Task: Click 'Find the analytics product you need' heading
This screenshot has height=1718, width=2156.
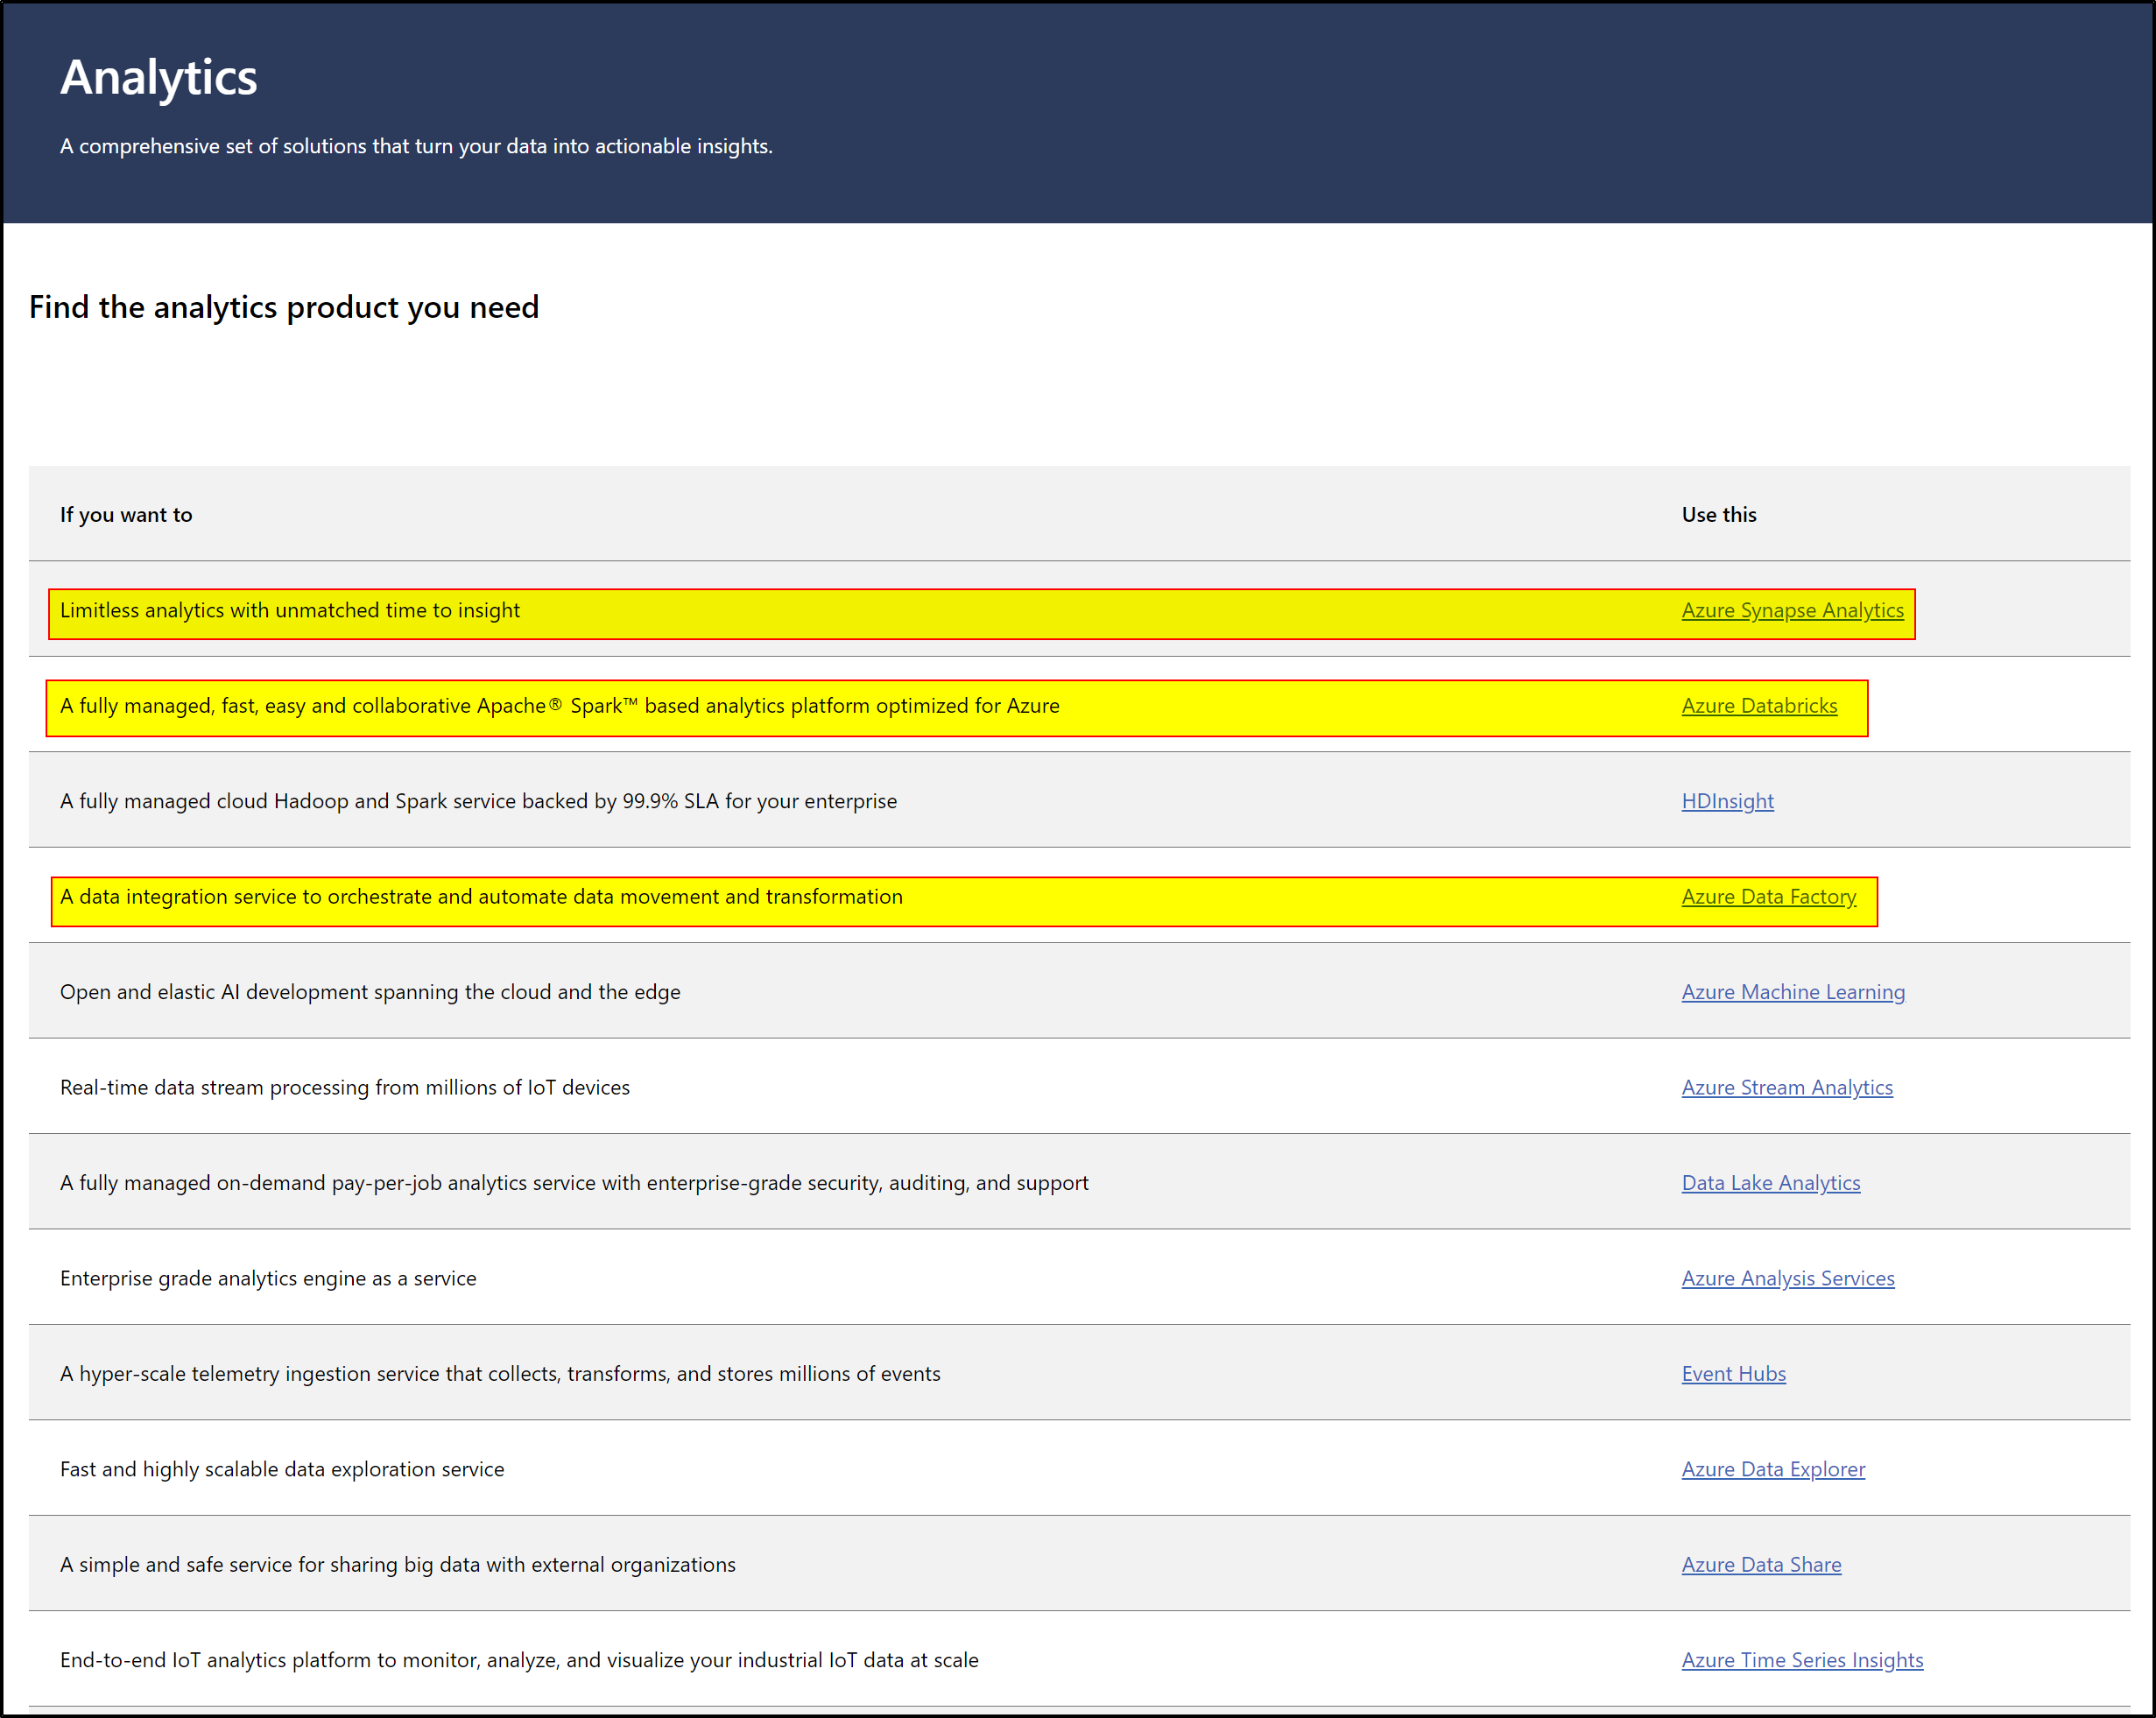Action: 284,307
